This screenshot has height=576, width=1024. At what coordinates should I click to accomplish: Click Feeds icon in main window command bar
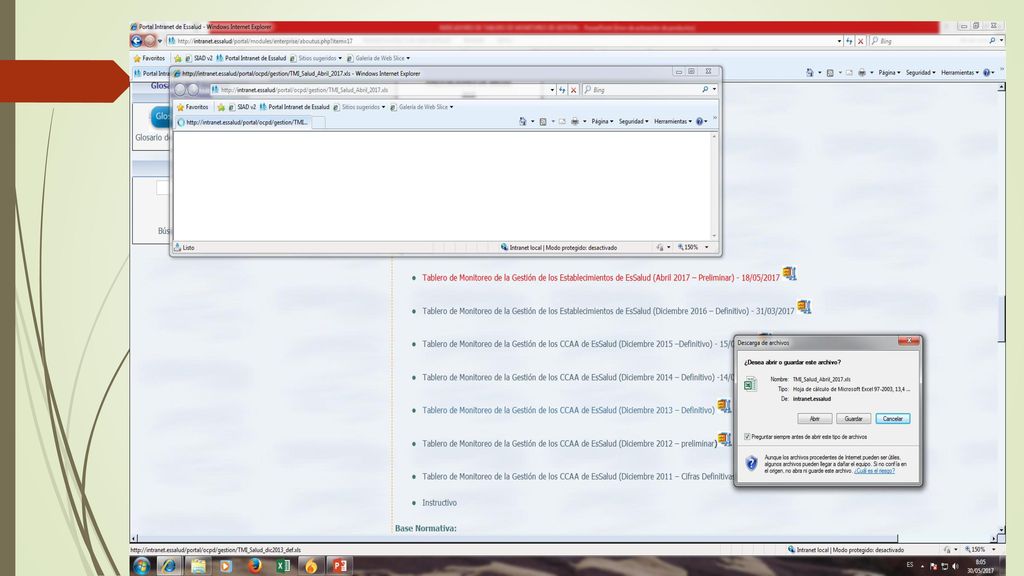coord(830,72)
